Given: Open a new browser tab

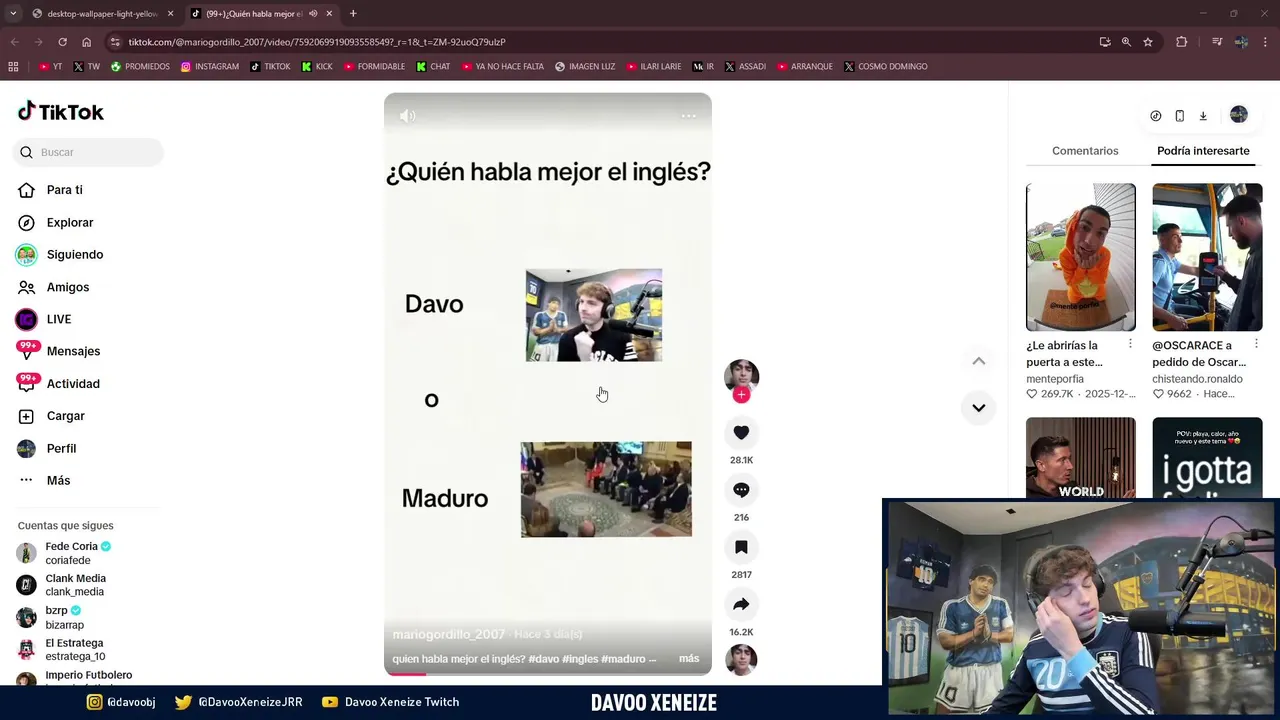Looking at the screenshot, I should 353,13.
